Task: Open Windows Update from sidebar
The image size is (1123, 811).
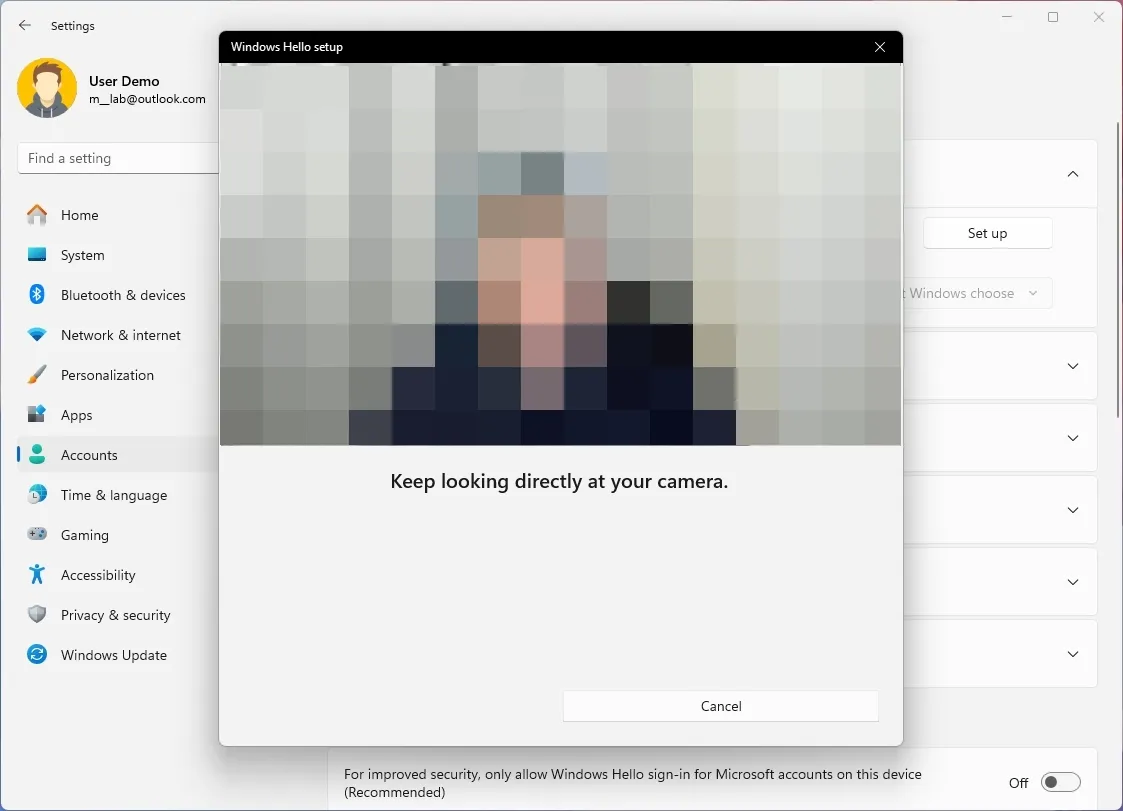Action: [113, 655]
